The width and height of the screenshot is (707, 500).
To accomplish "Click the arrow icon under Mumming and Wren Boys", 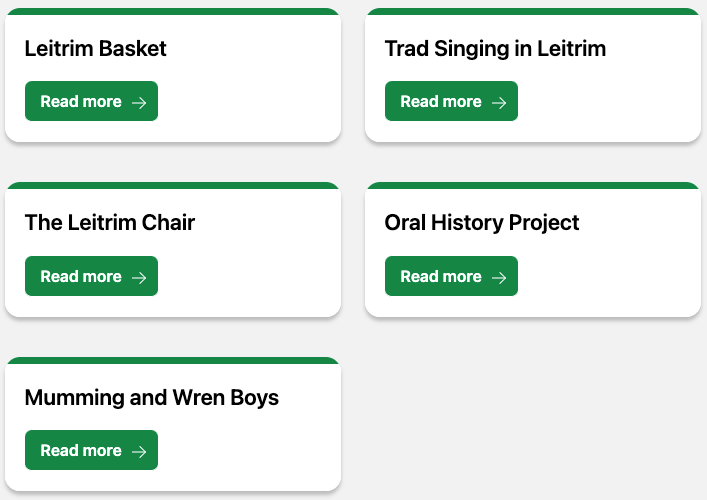I will [x=139, y=452].
